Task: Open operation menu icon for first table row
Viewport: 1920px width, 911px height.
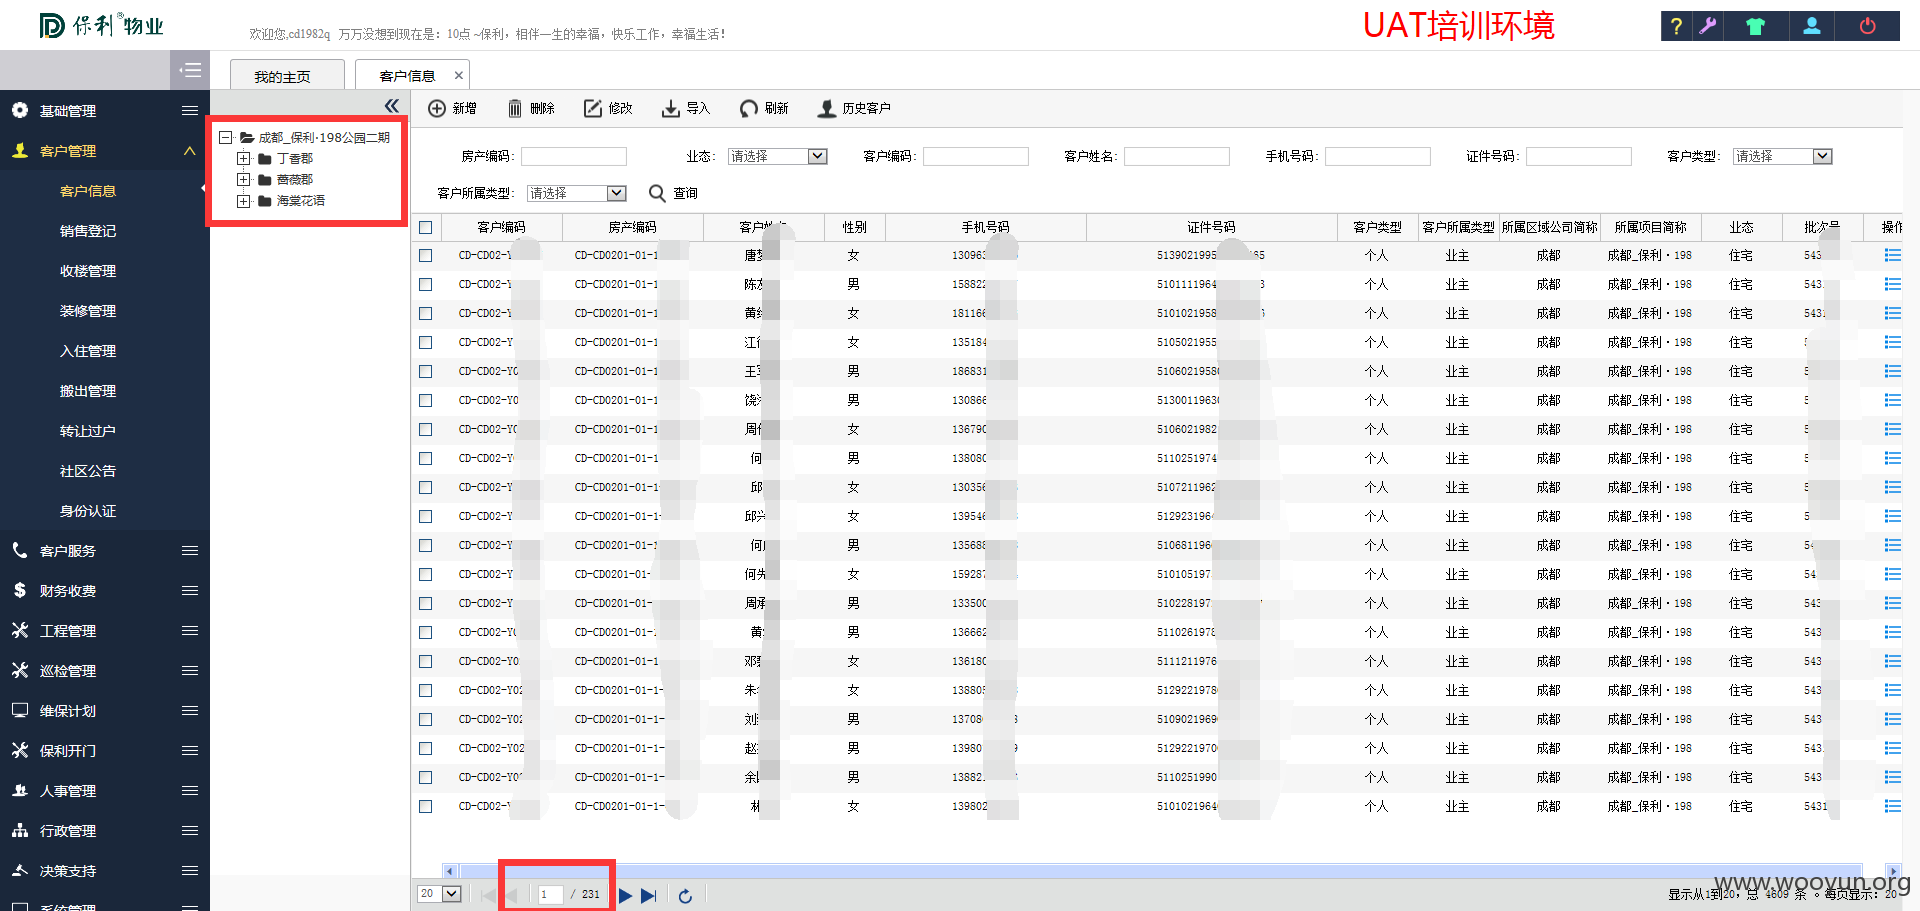Action: pyautogui.click(x=1892, y=255)
